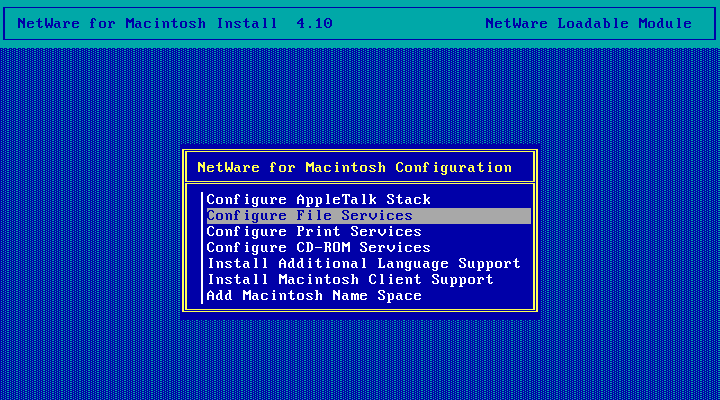Click the 4.10 version number in header
The width and height of the screenshot is (720, 400).
point(314,23)
